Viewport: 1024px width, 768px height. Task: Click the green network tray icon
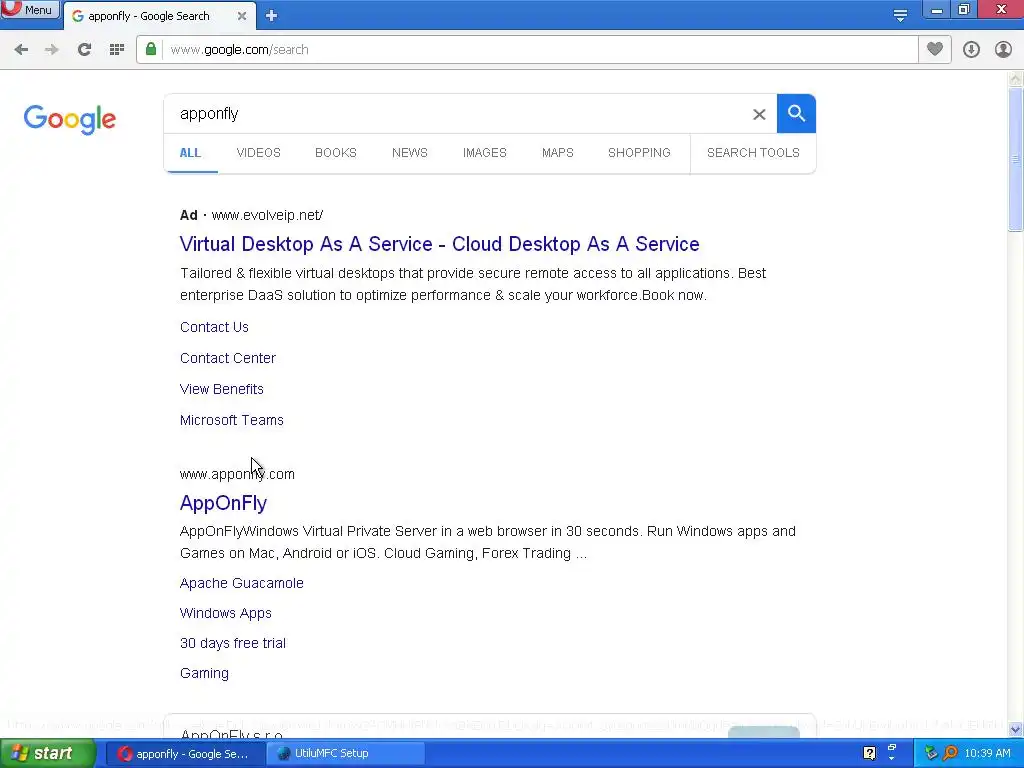[931, 754]
